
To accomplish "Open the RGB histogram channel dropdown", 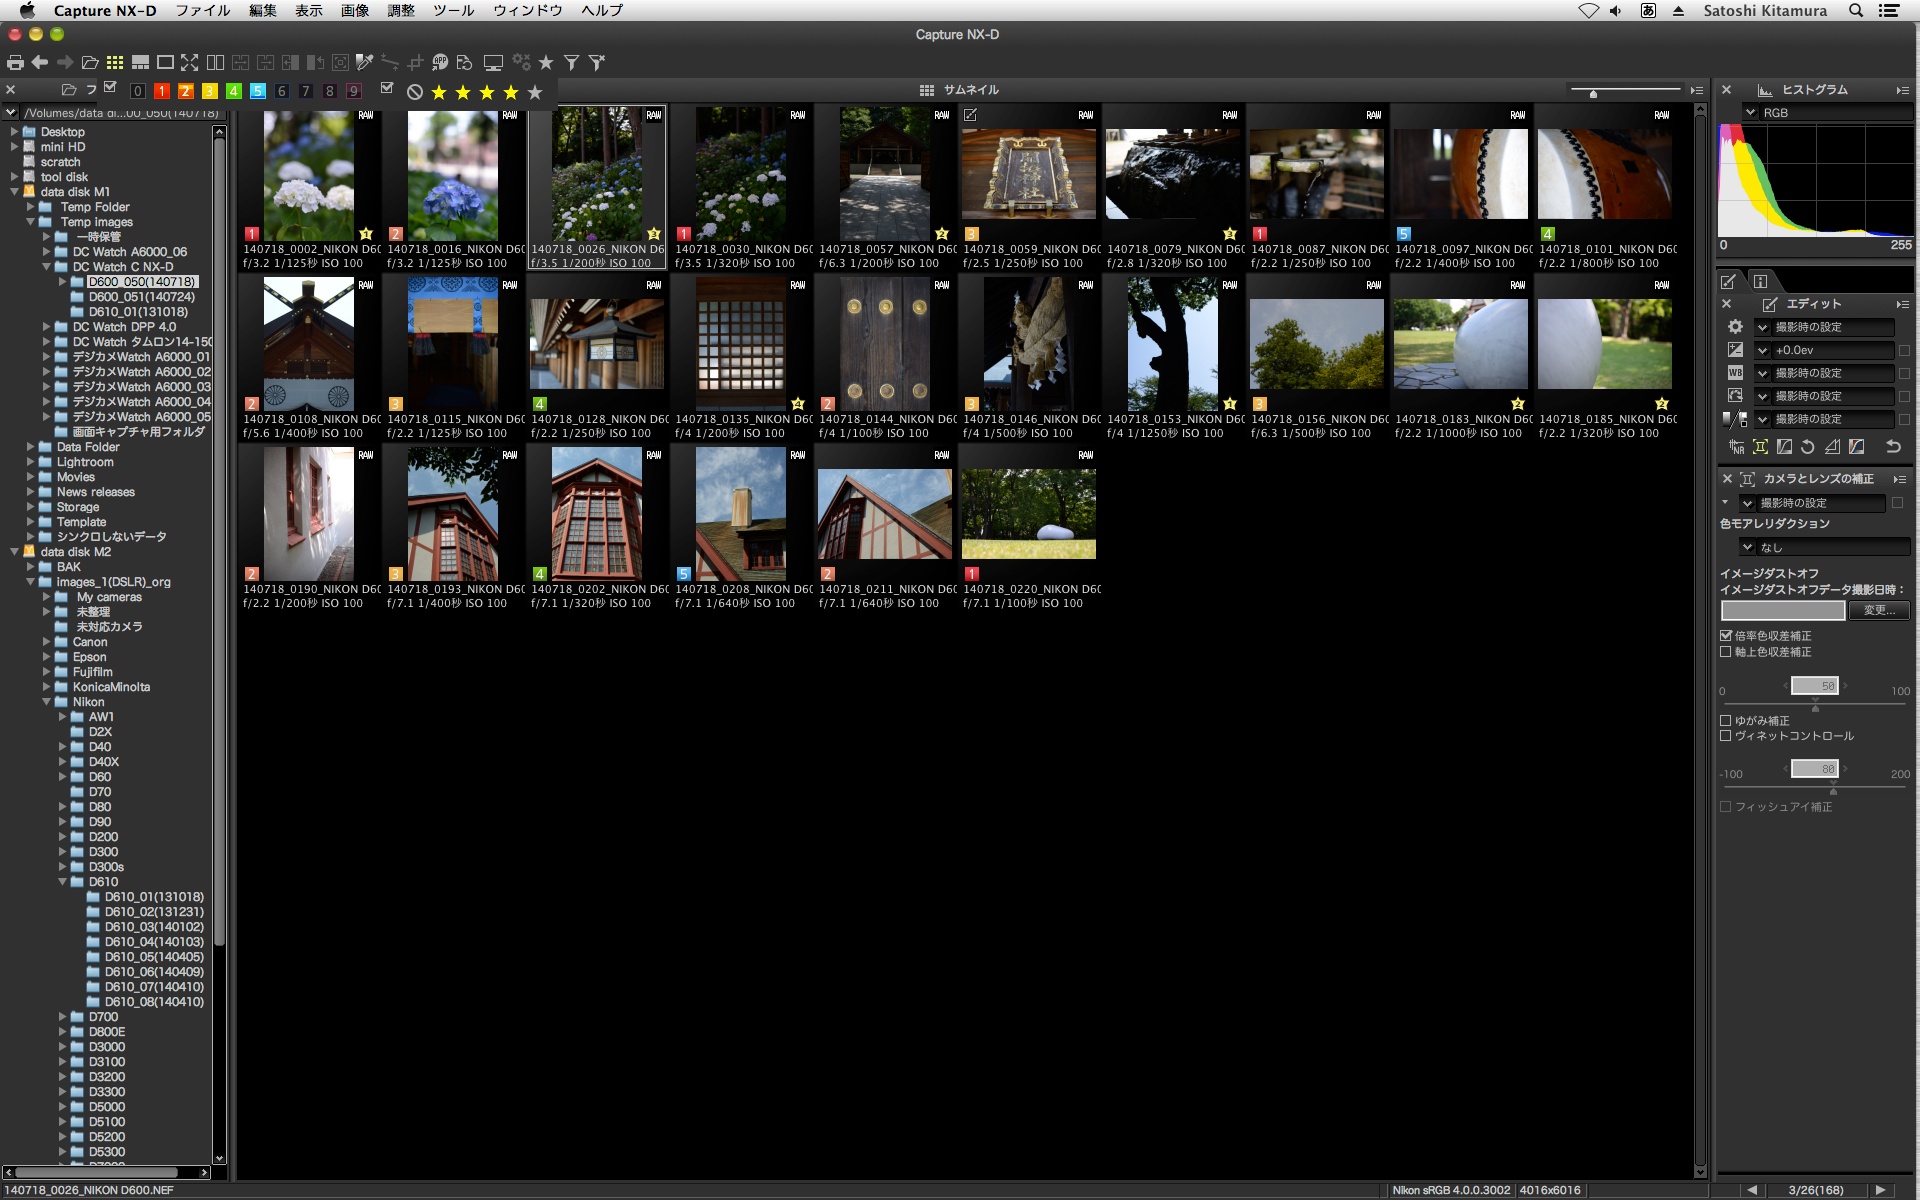I will (1751, 113).
